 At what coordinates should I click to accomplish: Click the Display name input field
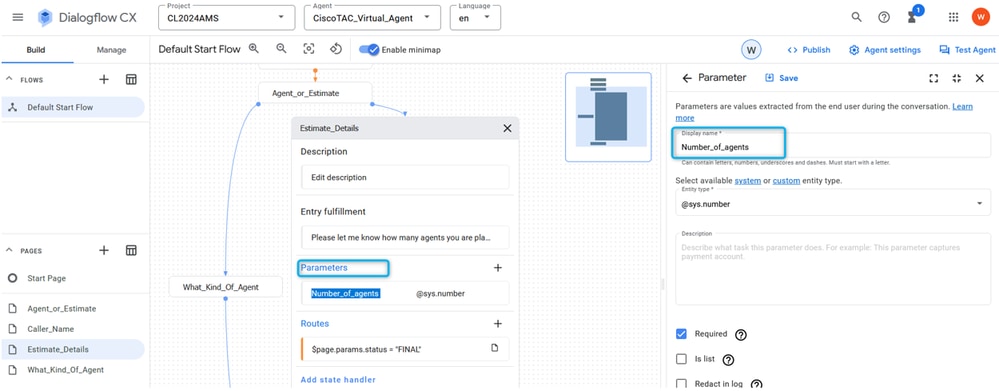833,145
